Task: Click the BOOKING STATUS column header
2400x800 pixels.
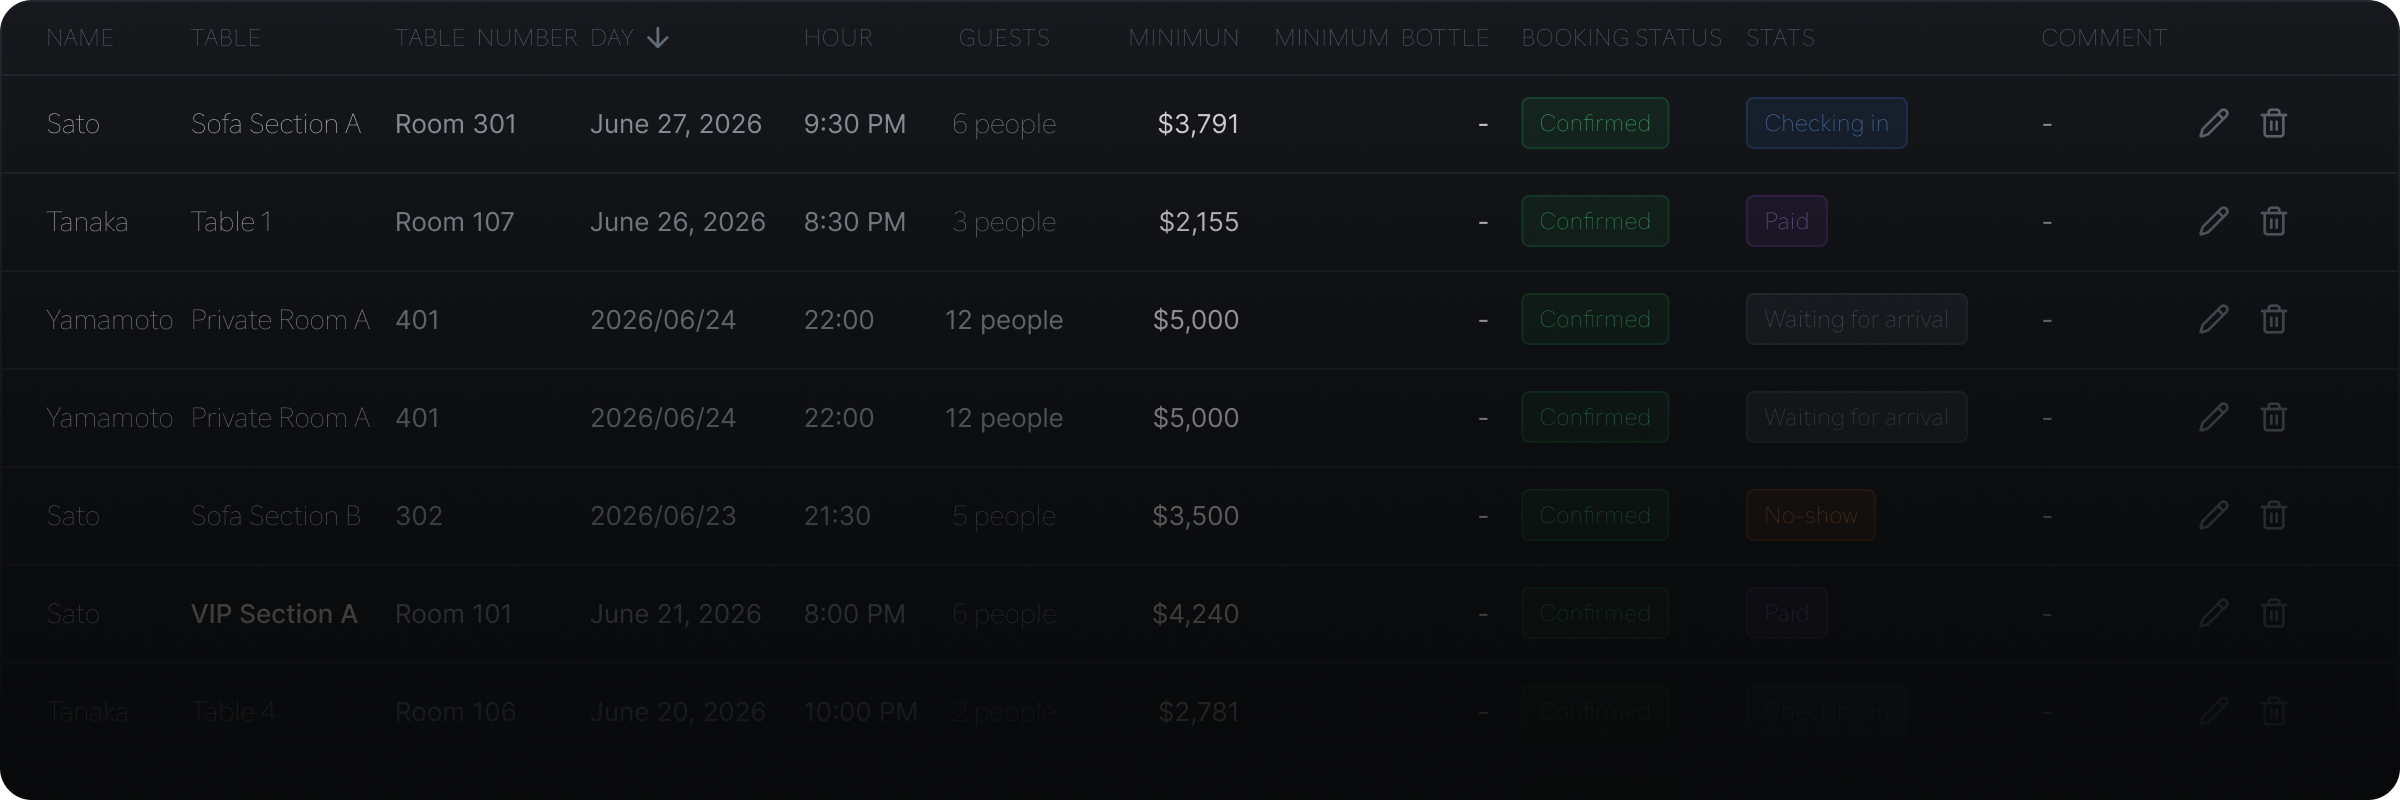Action: [x=1621, y=38]
